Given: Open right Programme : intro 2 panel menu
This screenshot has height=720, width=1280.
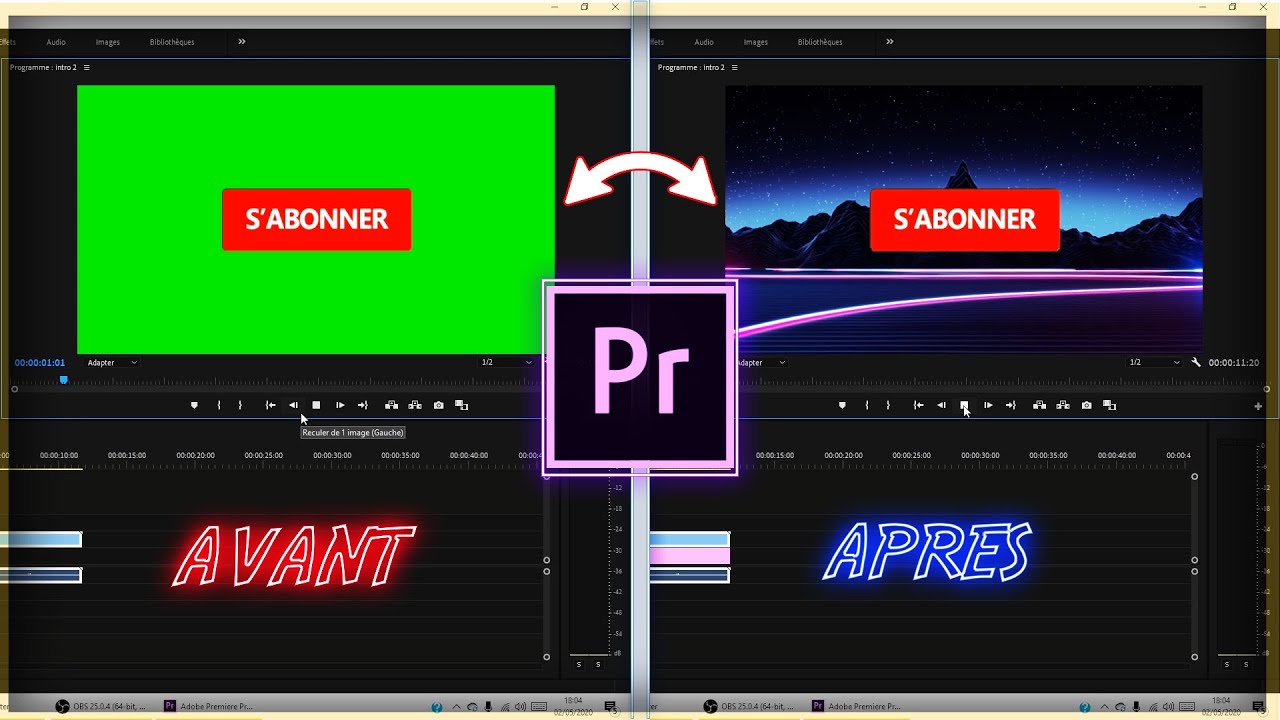Looking at the screenshot, I should click(x=735, y=67).
